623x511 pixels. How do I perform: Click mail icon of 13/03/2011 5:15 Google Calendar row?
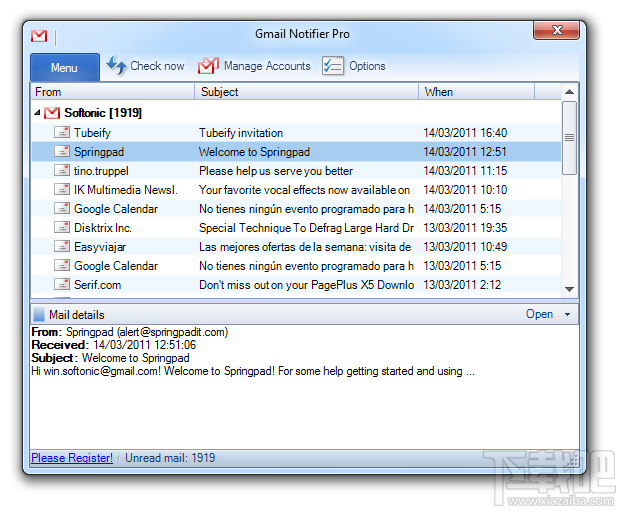62,265
